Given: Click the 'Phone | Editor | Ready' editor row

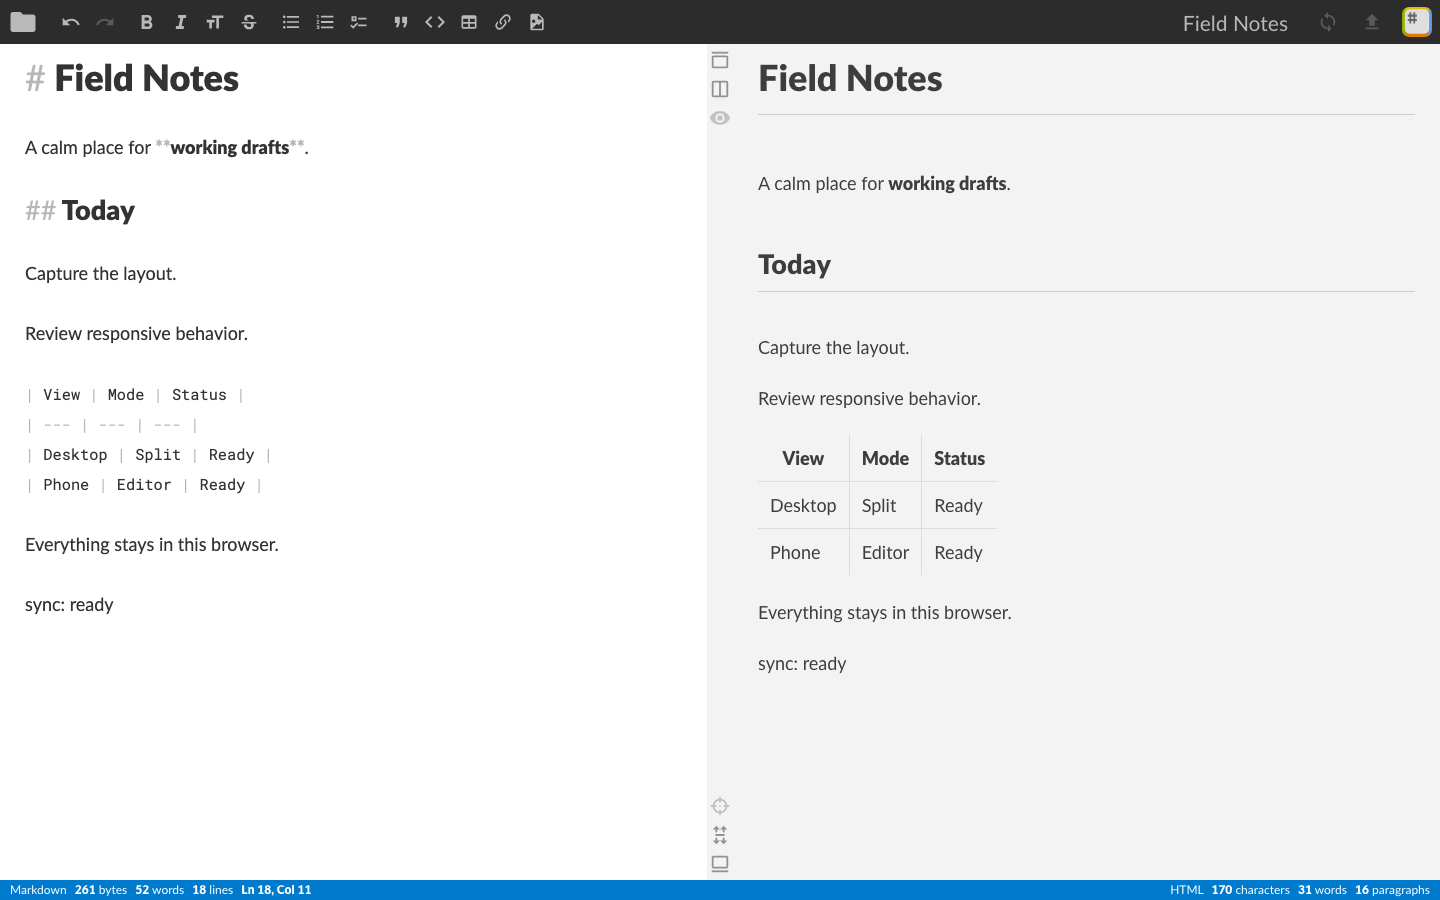Looking at the screenshot, I should (144, 485).
